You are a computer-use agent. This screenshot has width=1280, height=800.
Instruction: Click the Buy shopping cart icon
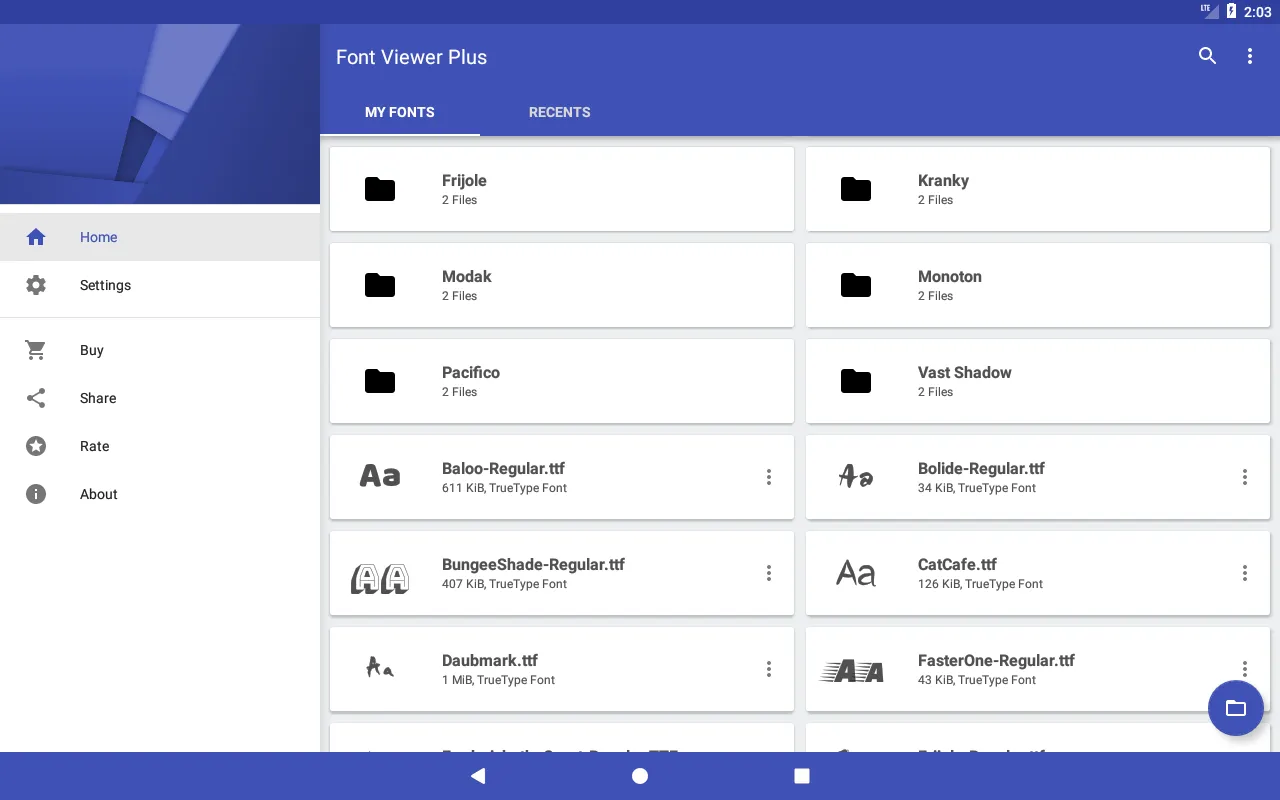[x=36, y=350]
